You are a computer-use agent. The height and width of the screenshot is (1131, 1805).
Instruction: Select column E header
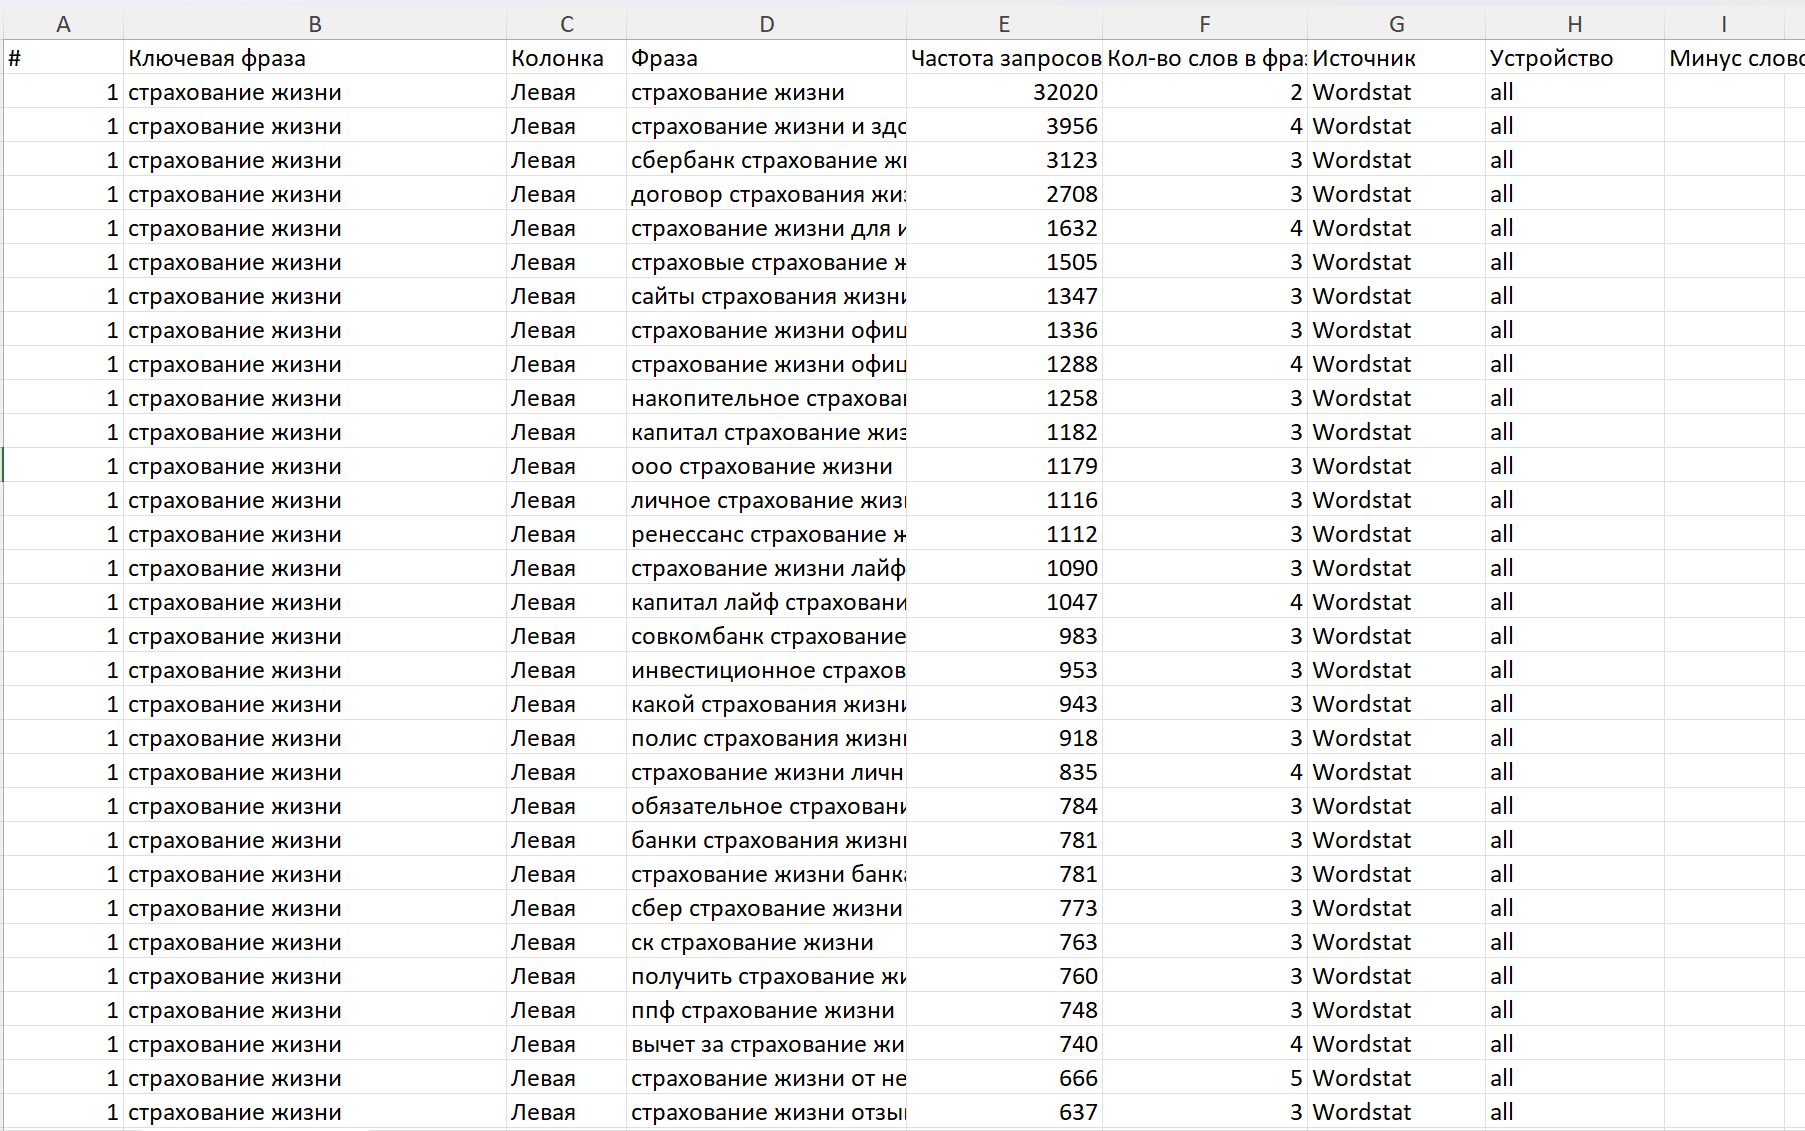(x=1004, y=24)
